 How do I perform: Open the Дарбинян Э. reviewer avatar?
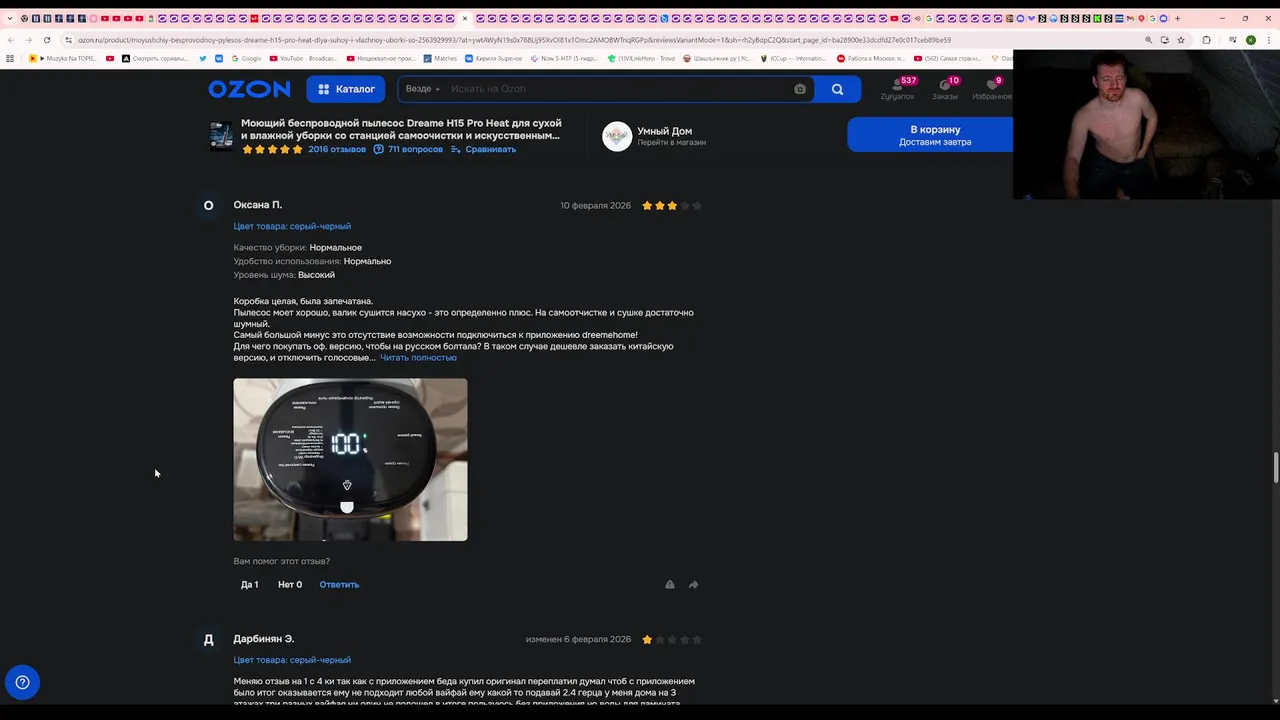208,639
